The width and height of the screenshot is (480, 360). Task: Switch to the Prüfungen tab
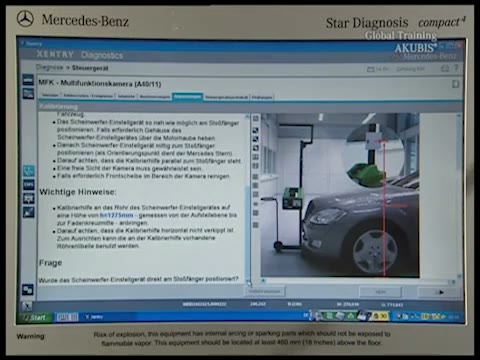coord(262,97)
